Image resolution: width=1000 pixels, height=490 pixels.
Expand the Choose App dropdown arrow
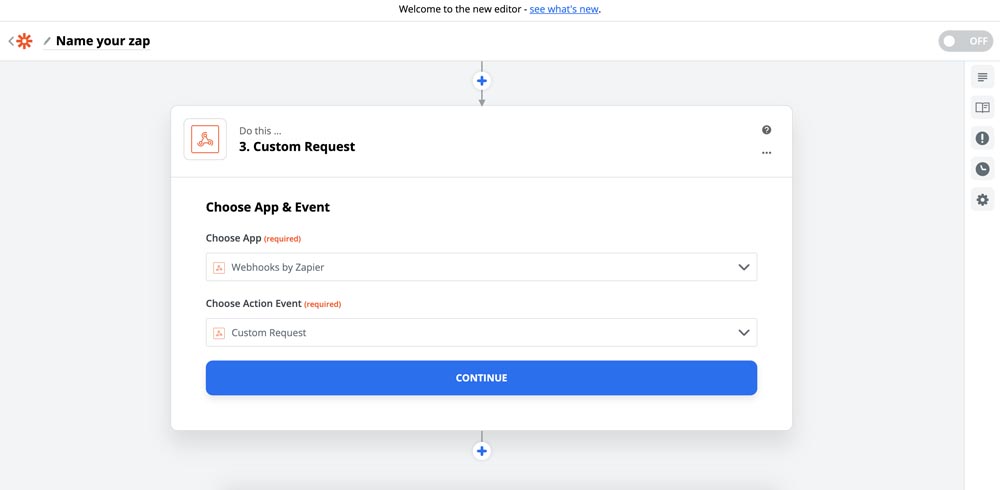coord(743,267)
